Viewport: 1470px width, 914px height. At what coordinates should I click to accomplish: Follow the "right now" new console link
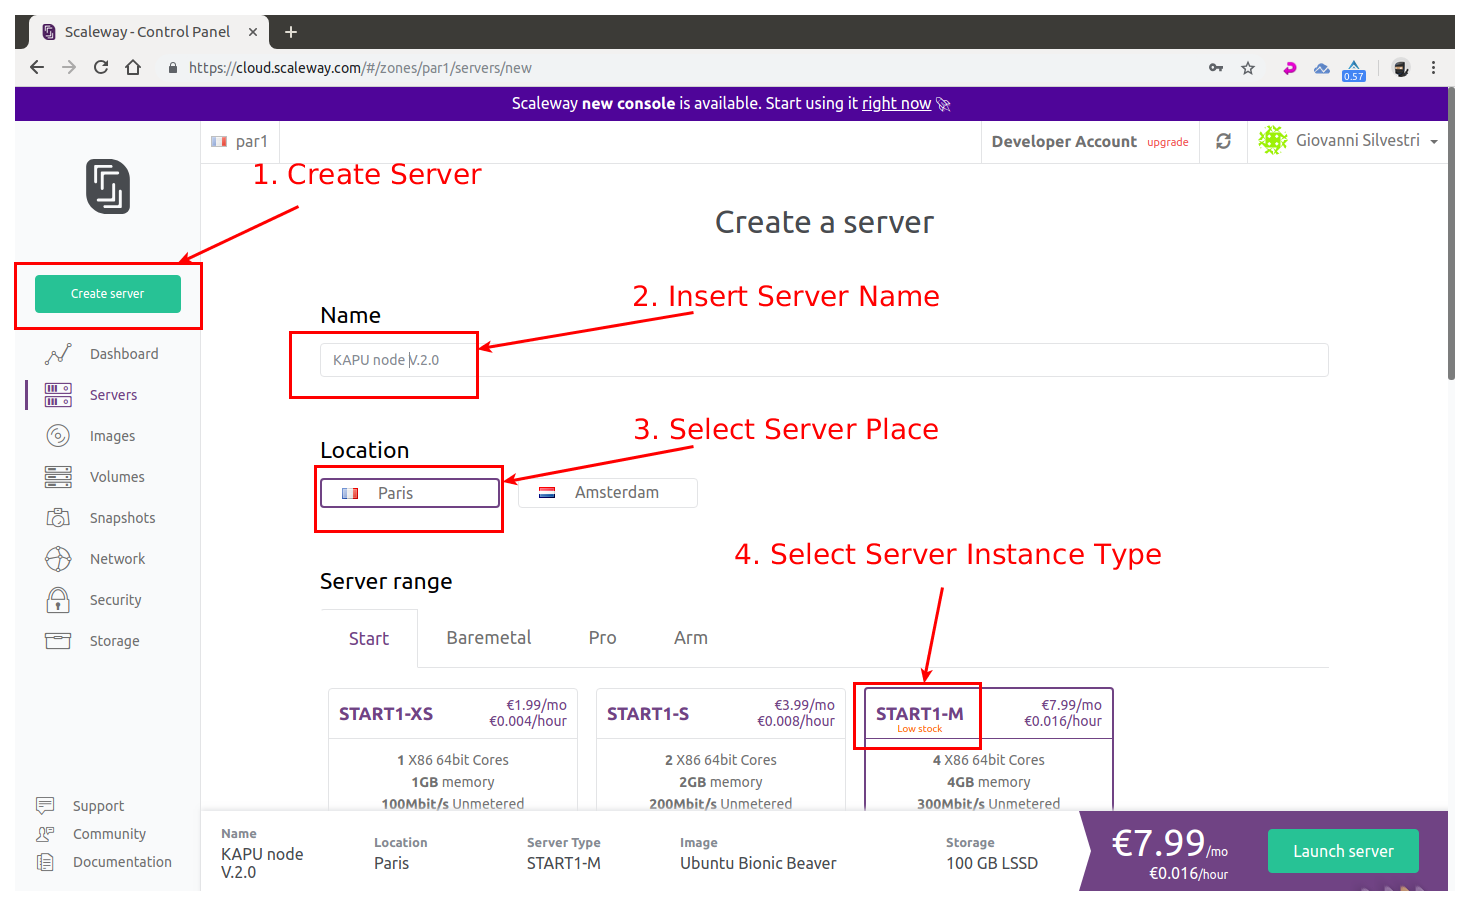(x=897, y=103)
